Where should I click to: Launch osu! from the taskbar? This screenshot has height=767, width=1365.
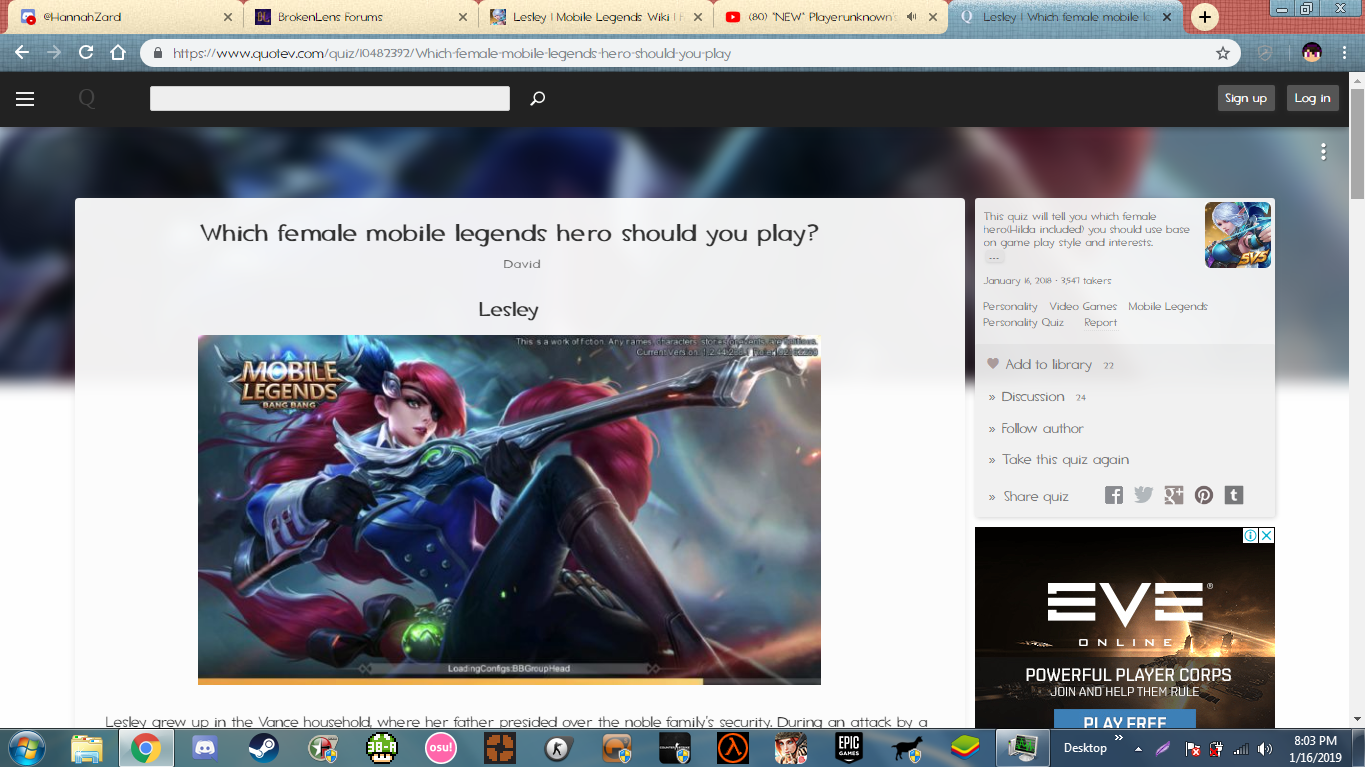441,748
